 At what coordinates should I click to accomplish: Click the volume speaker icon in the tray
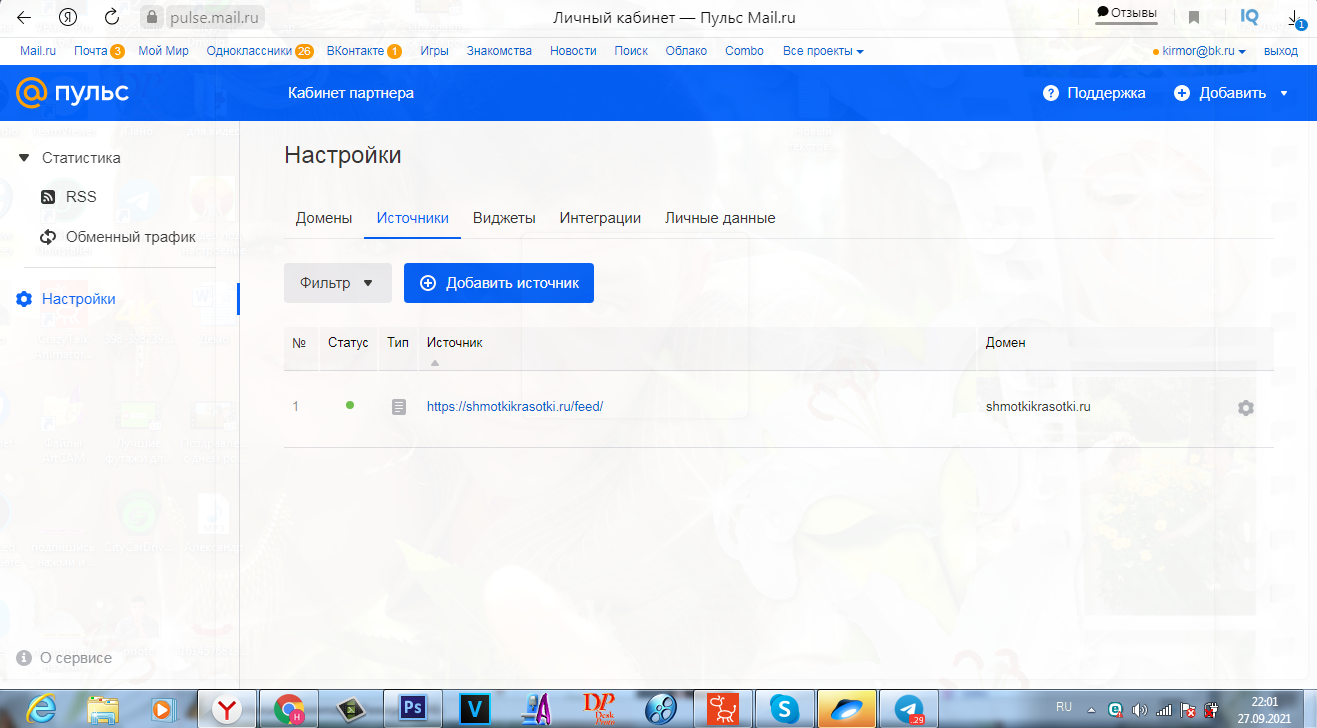click(1139, 710)
